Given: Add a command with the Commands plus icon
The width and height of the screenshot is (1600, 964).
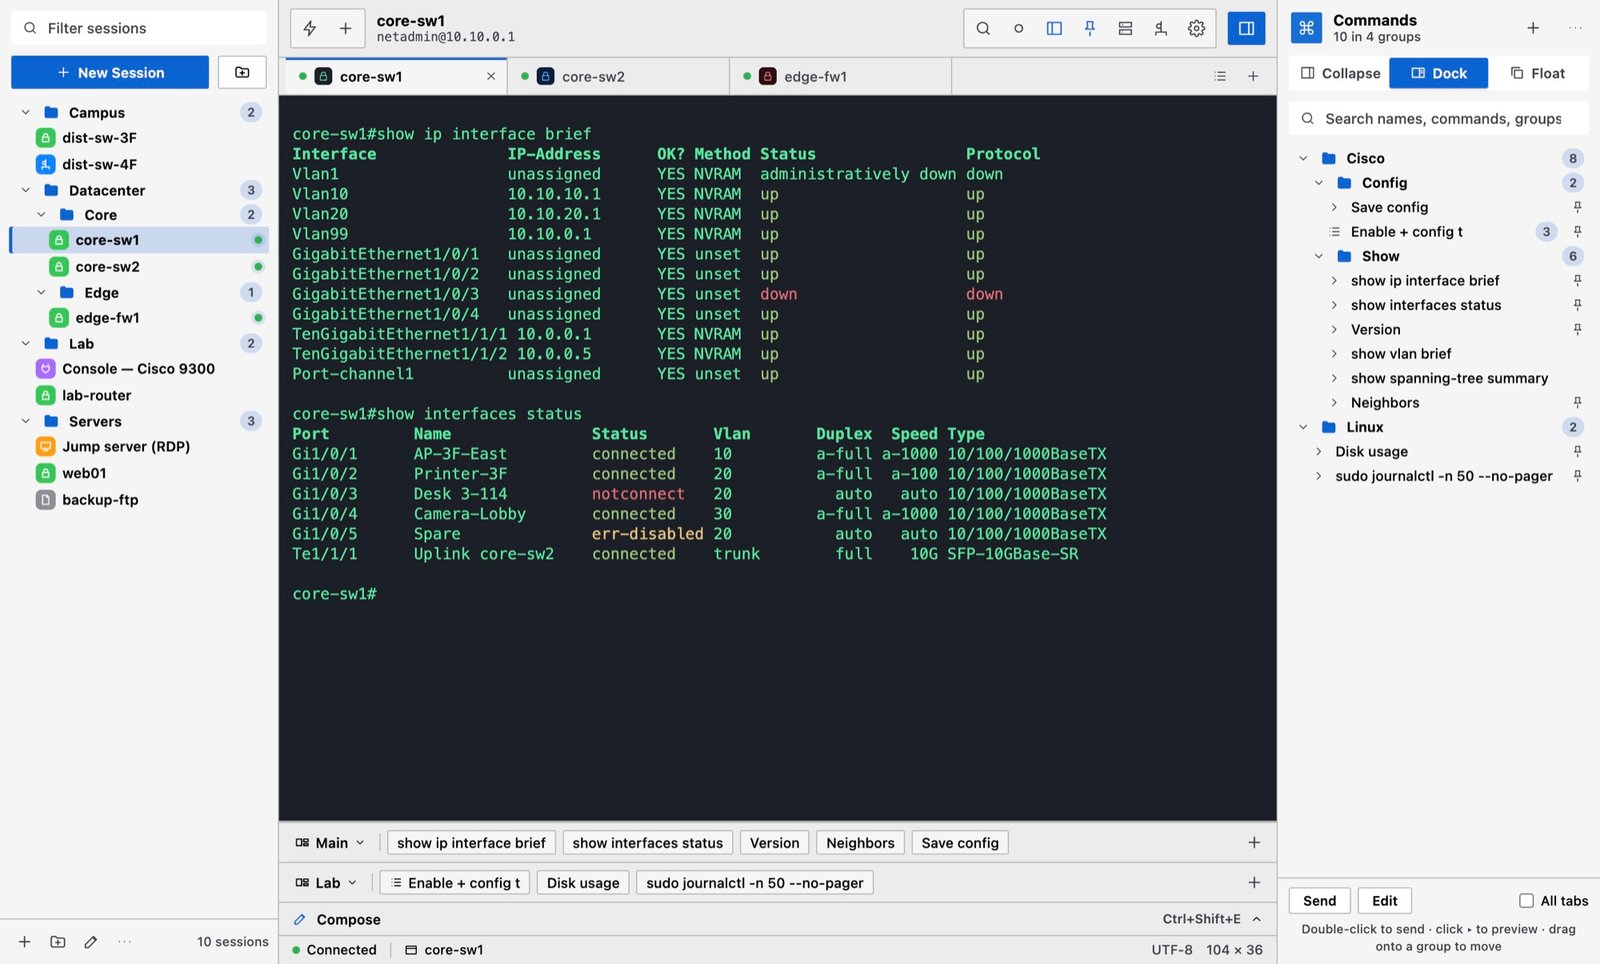Looking at the screenshot, I should (x=1532, y=28).
